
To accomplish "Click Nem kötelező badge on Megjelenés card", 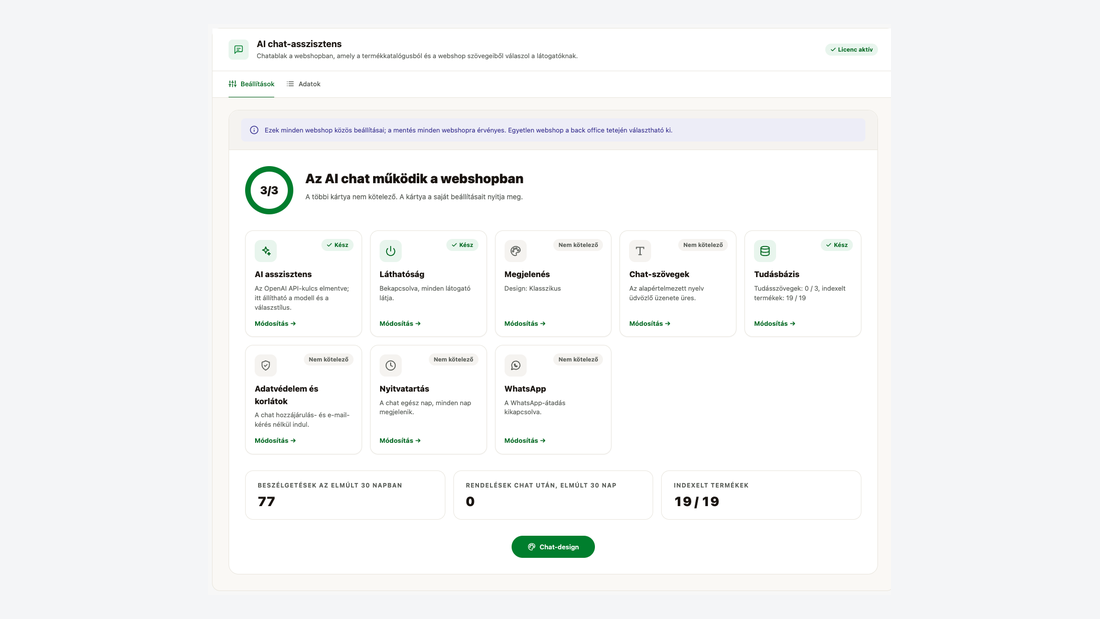I will point(578,245).
